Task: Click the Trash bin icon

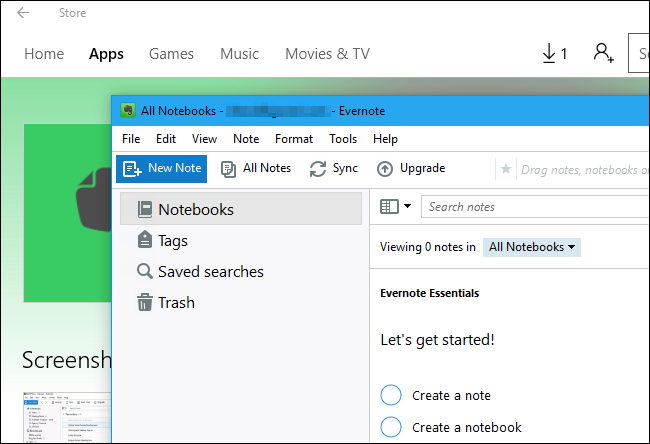Action: 145,302
